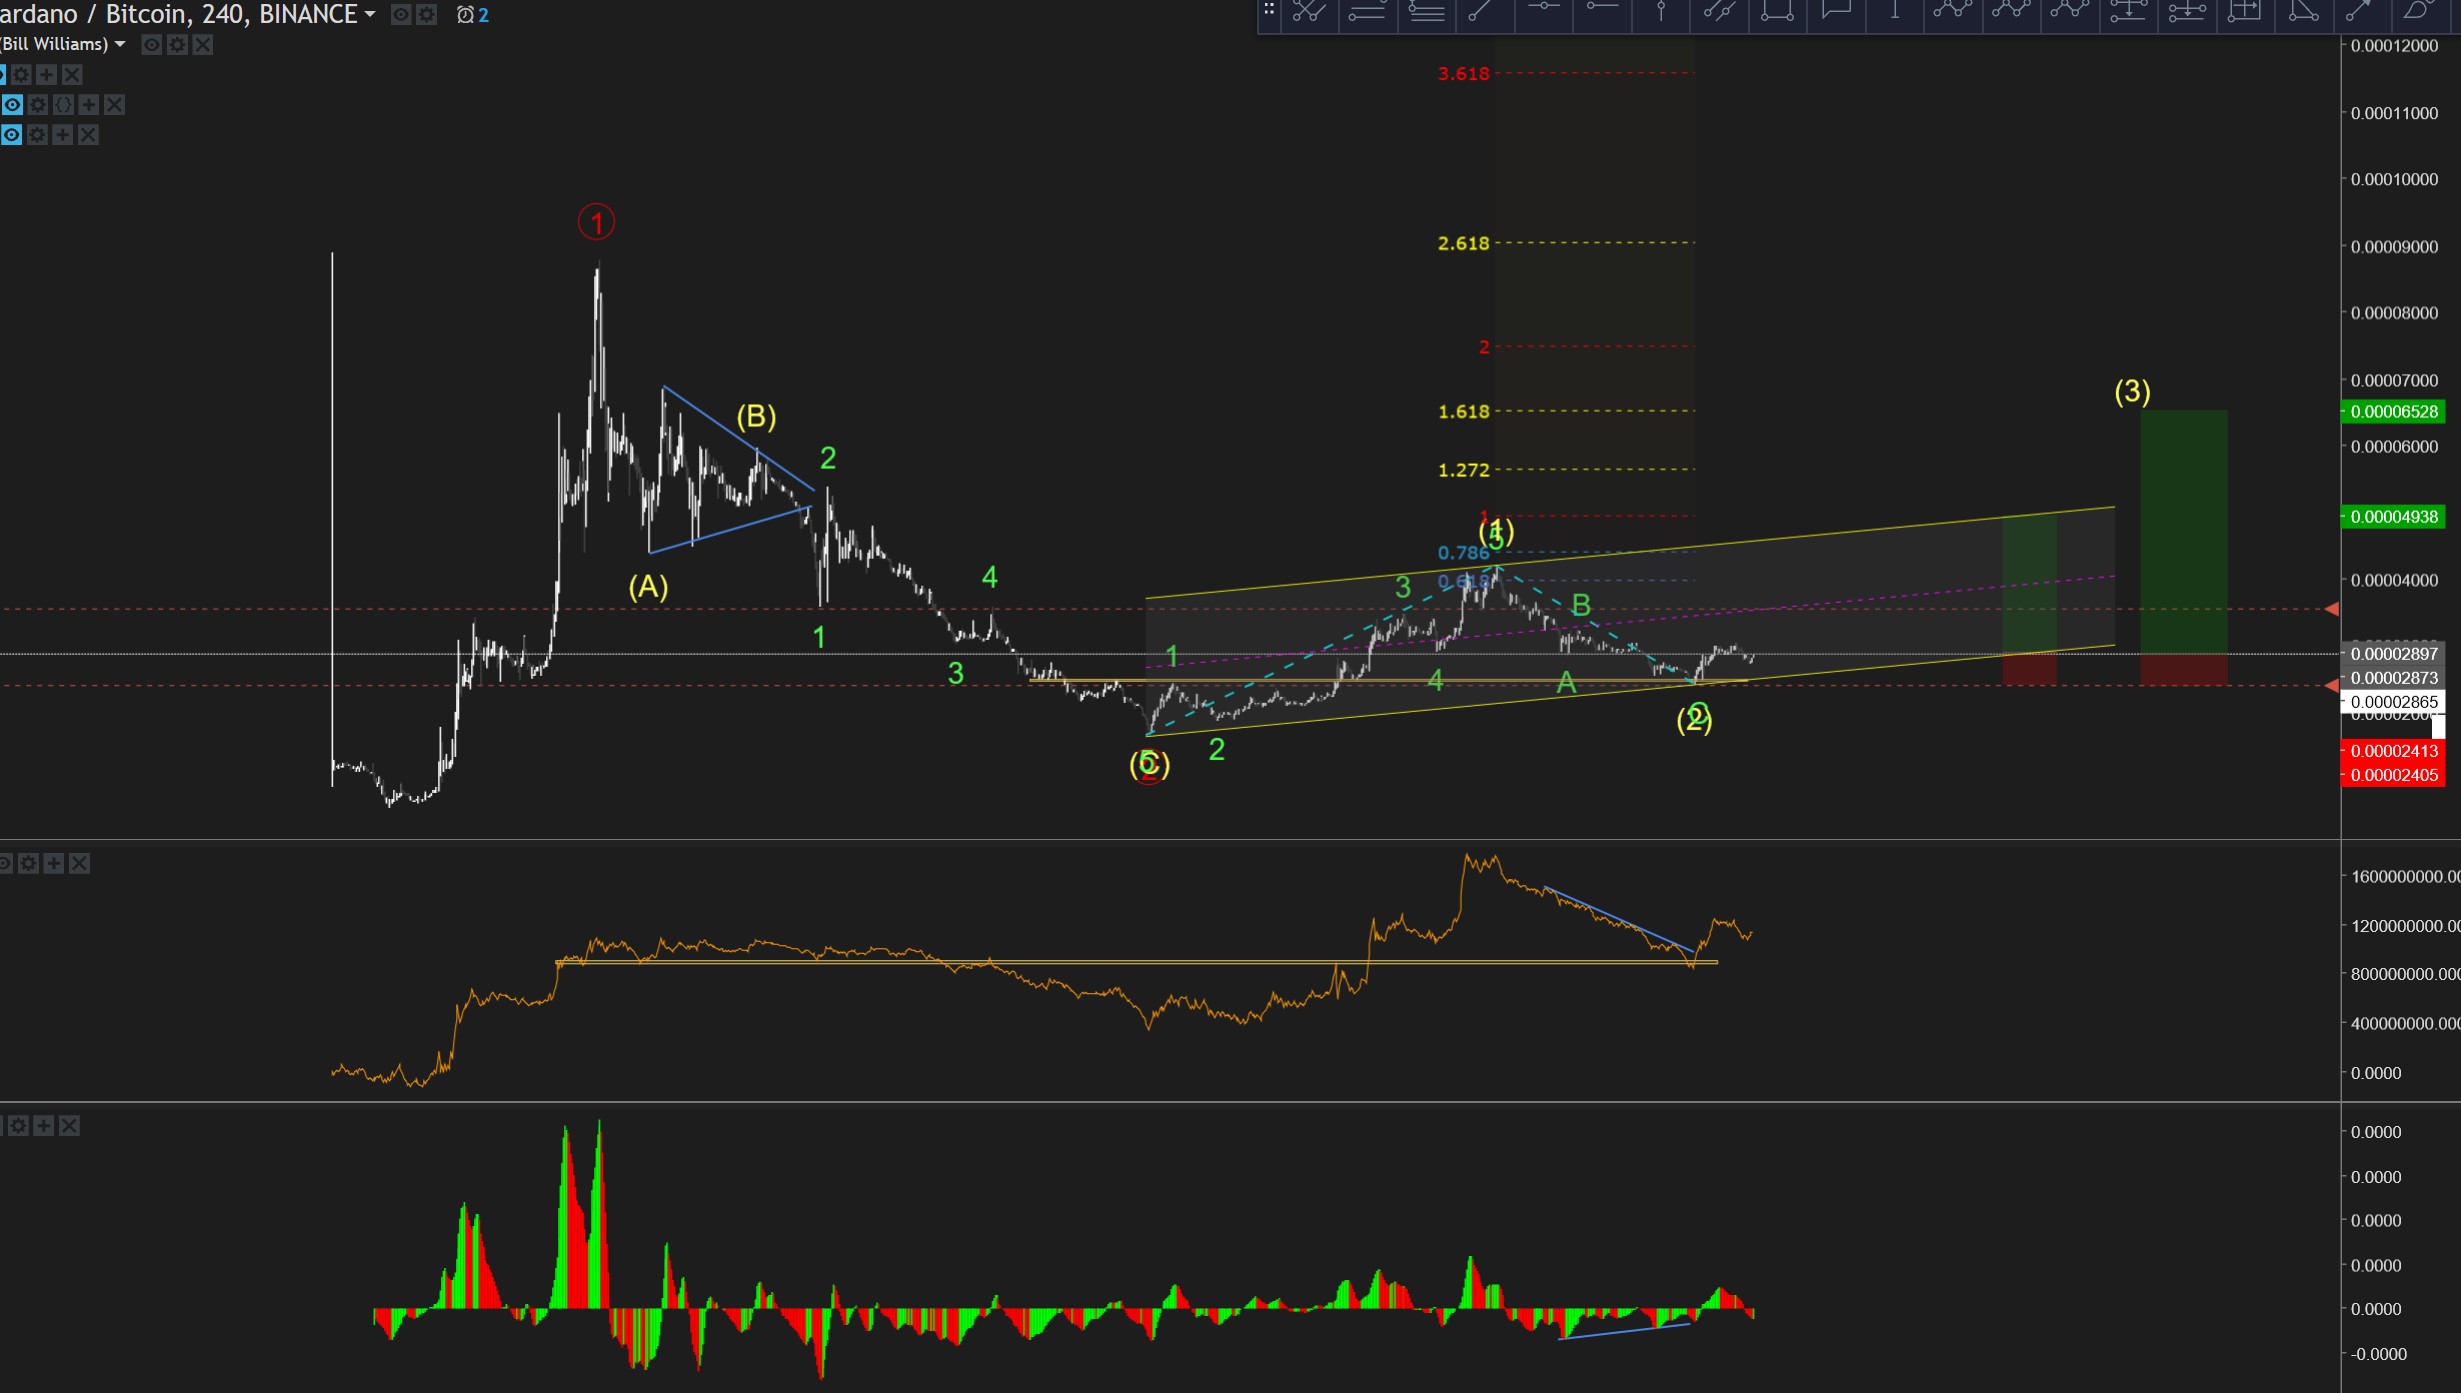Open source code braces icon of indicator

point(63,104)
